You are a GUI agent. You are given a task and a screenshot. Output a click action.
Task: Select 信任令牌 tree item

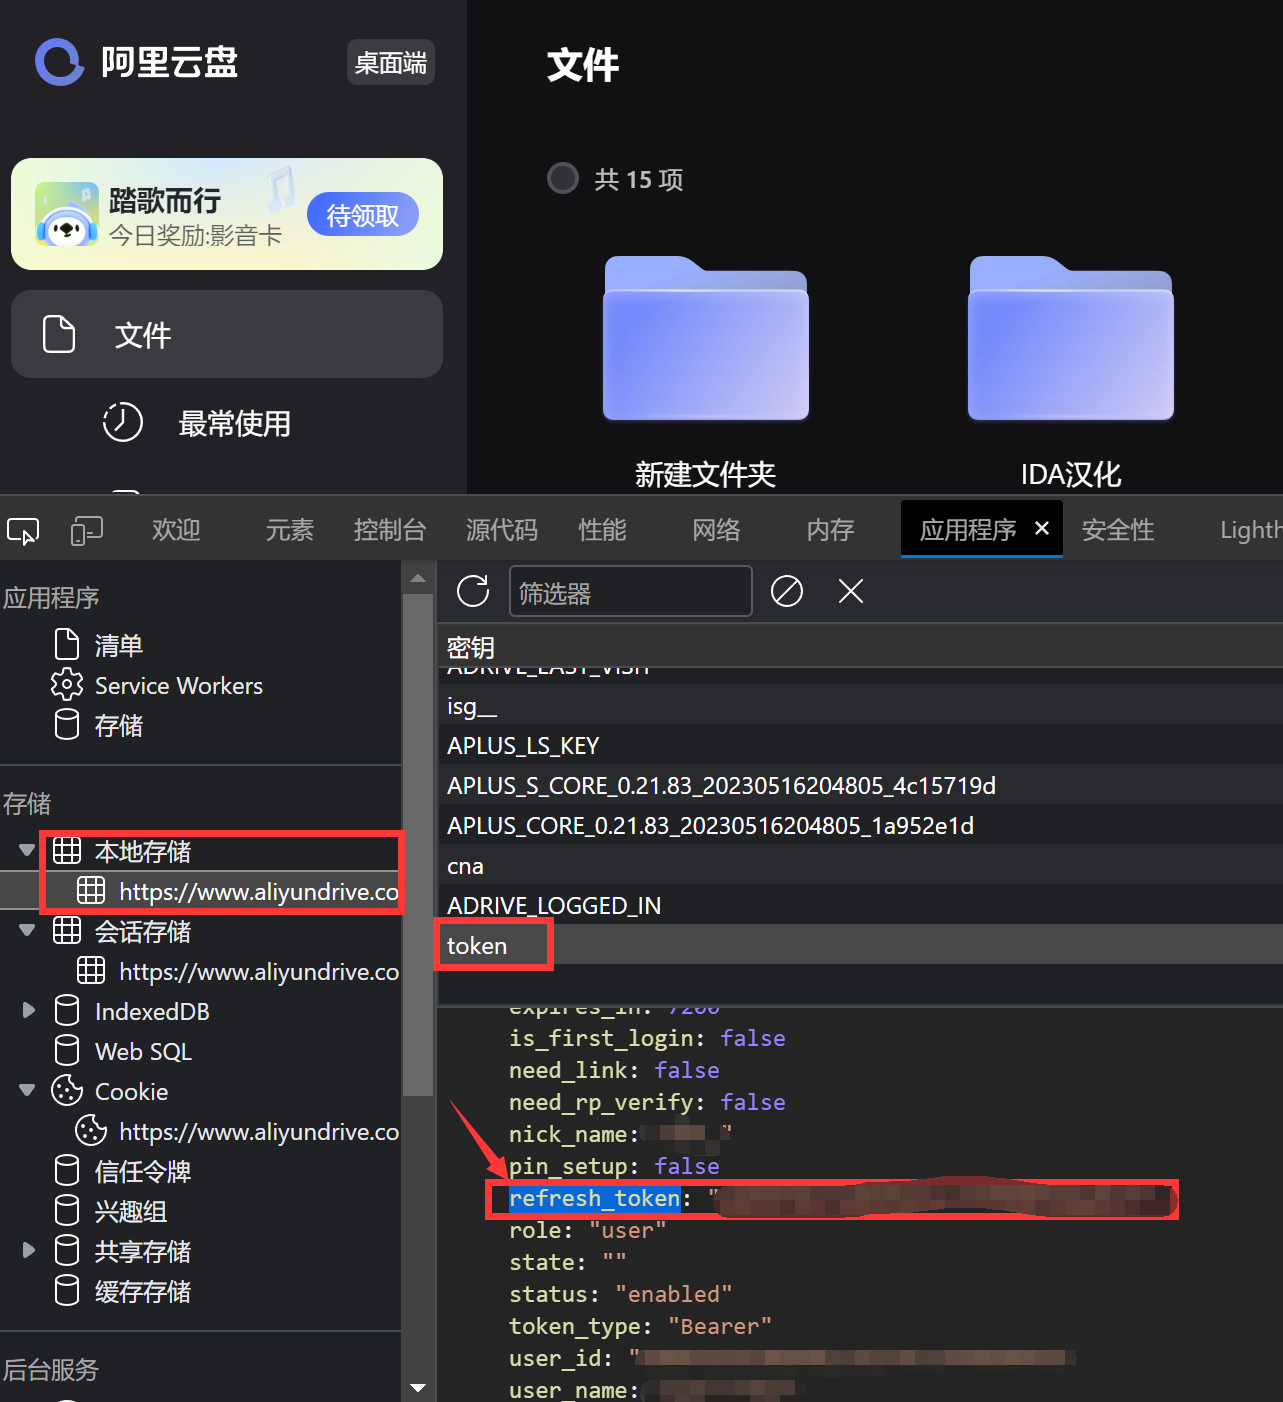click(x=143, y=1171)
